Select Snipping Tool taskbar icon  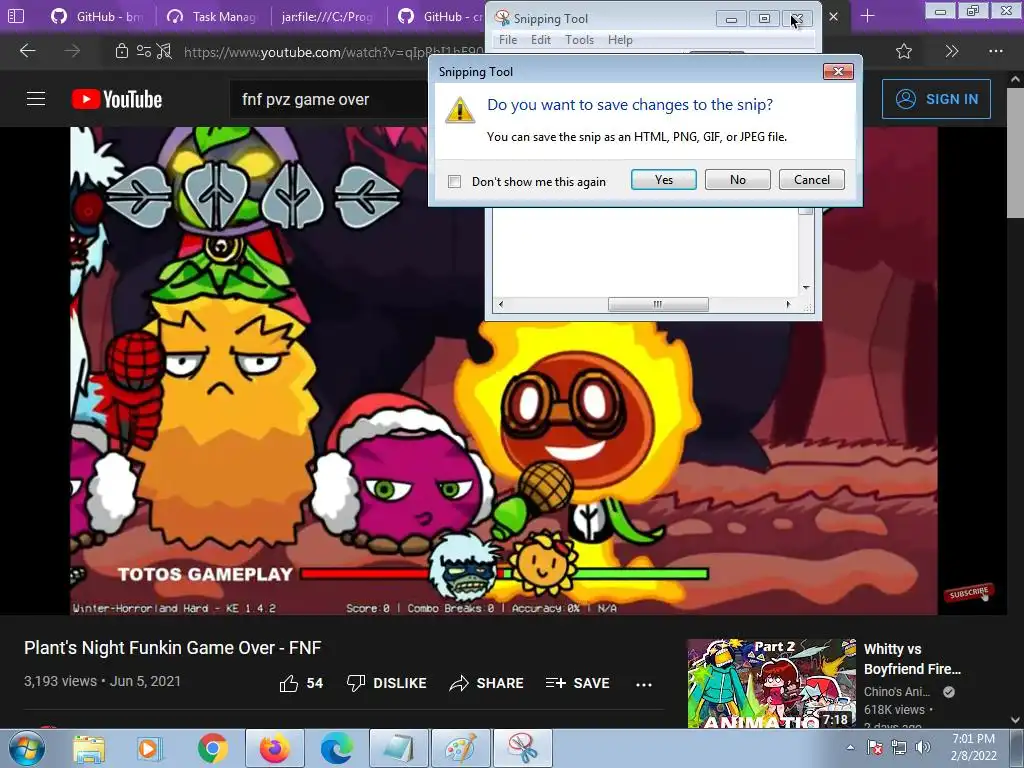click(522, 748)
